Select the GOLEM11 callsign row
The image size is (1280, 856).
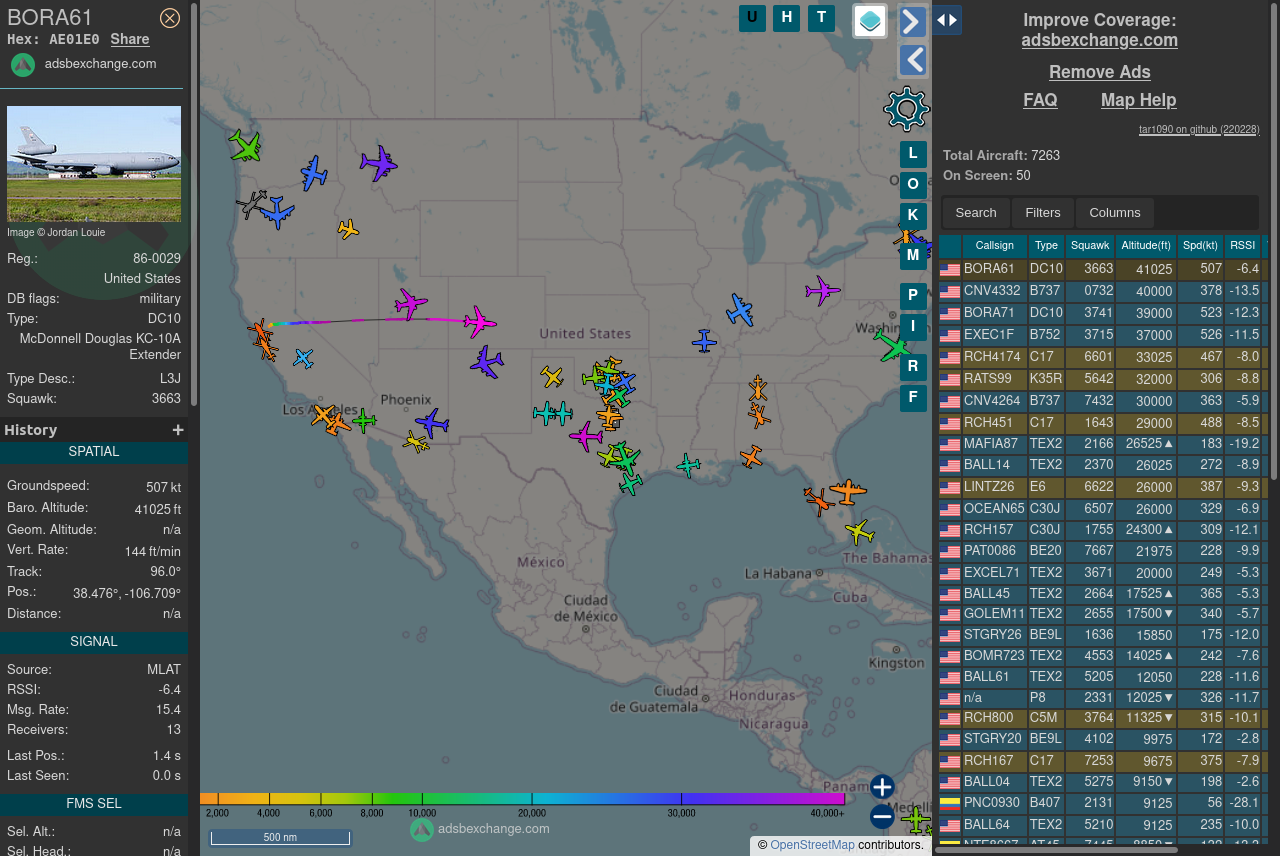pos(1103,614)
